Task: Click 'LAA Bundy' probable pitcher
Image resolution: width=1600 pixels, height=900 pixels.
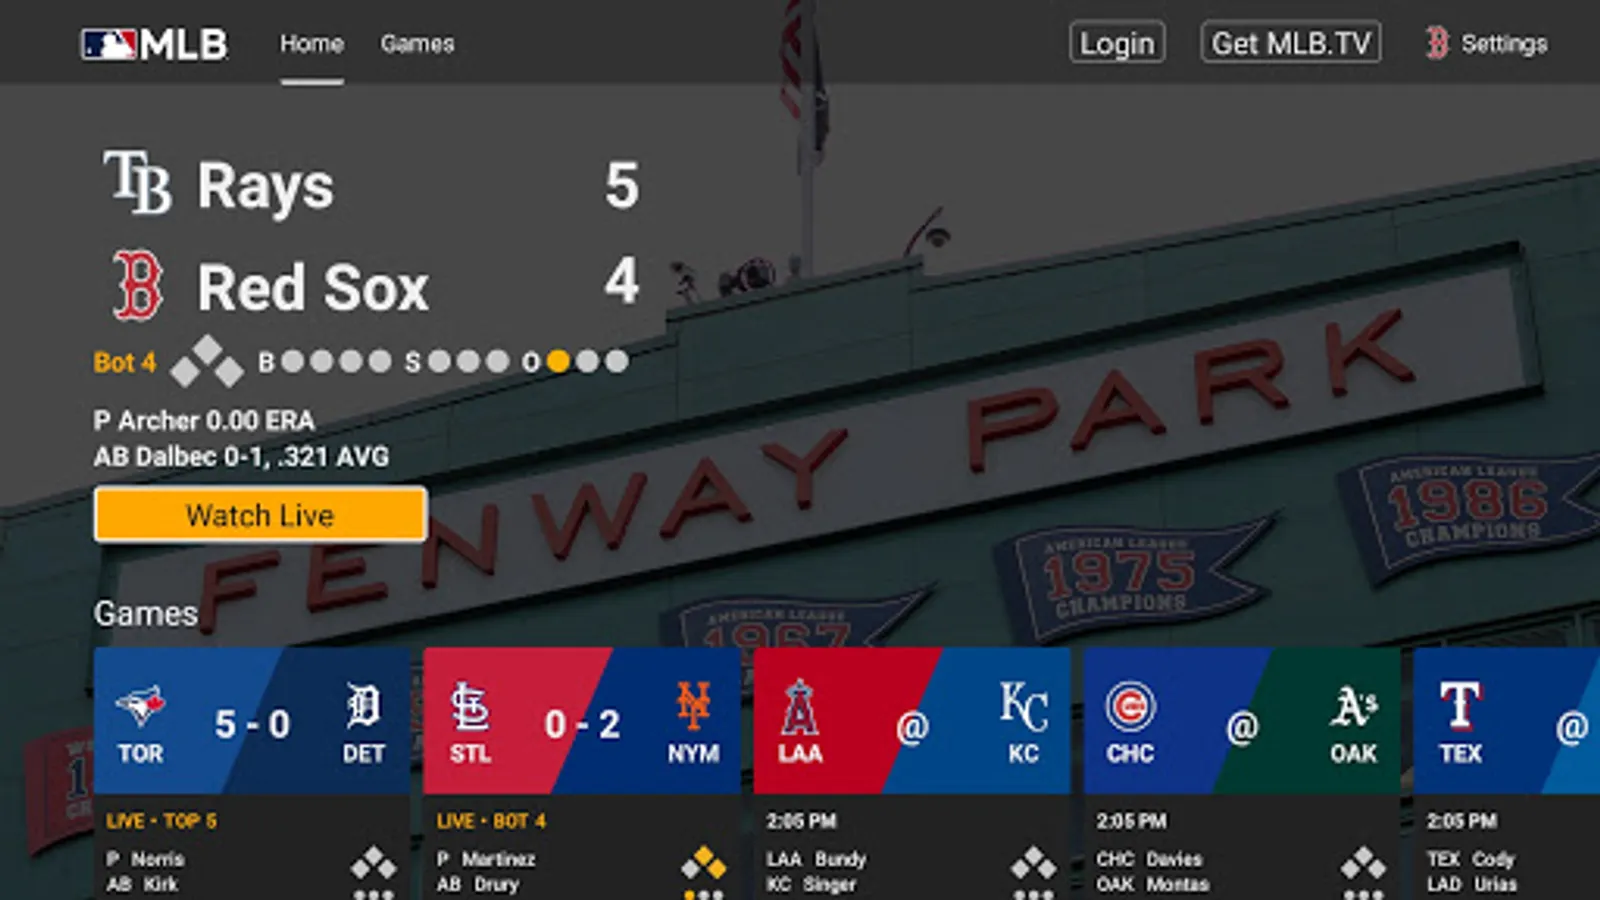Action: point(816,859)
